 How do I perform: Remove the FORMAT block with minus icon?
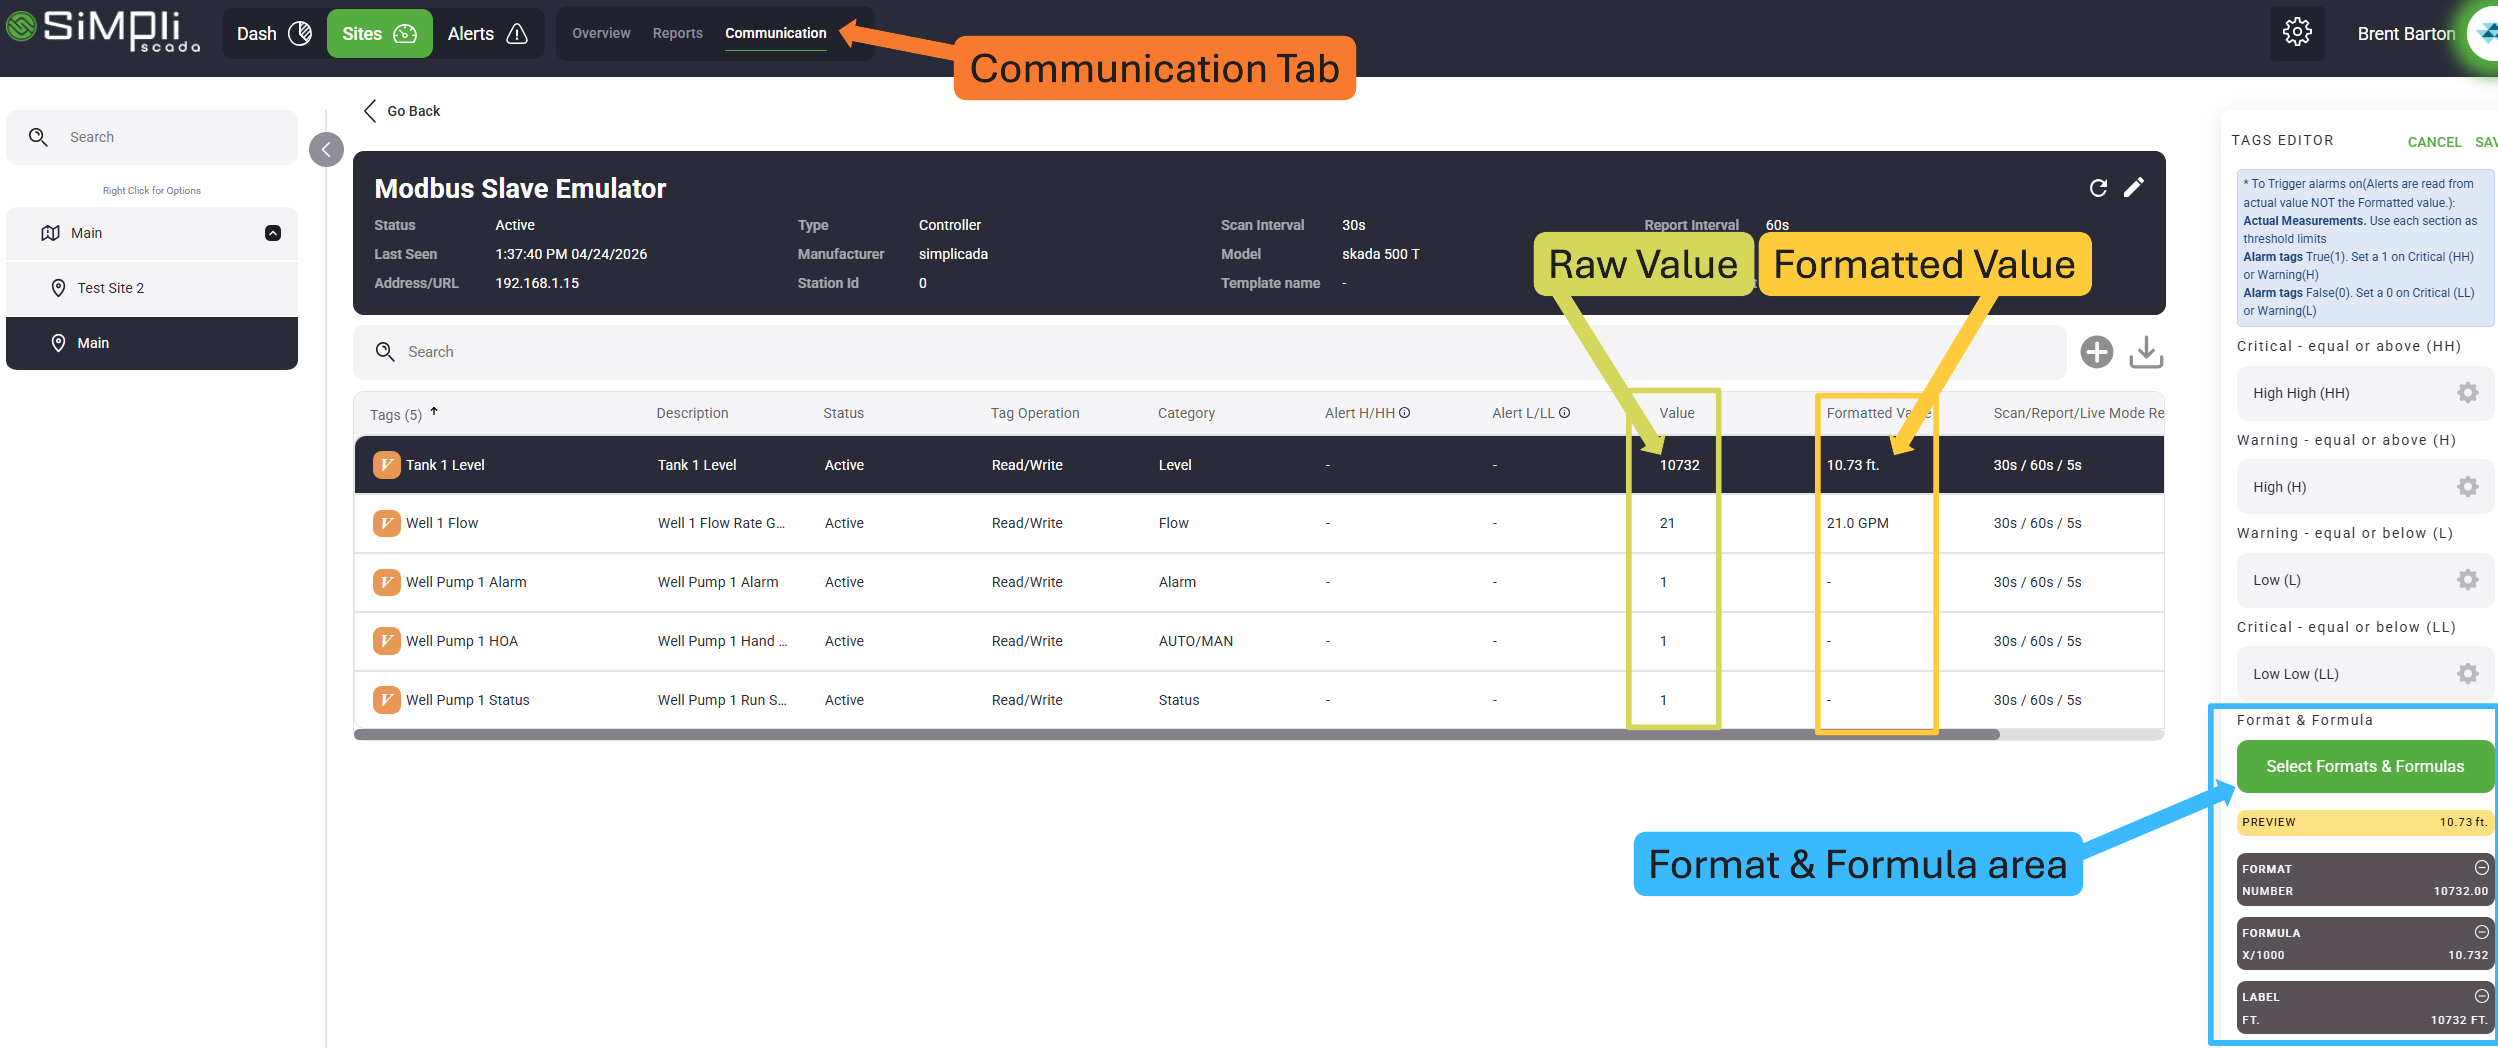click(2481, 868)
